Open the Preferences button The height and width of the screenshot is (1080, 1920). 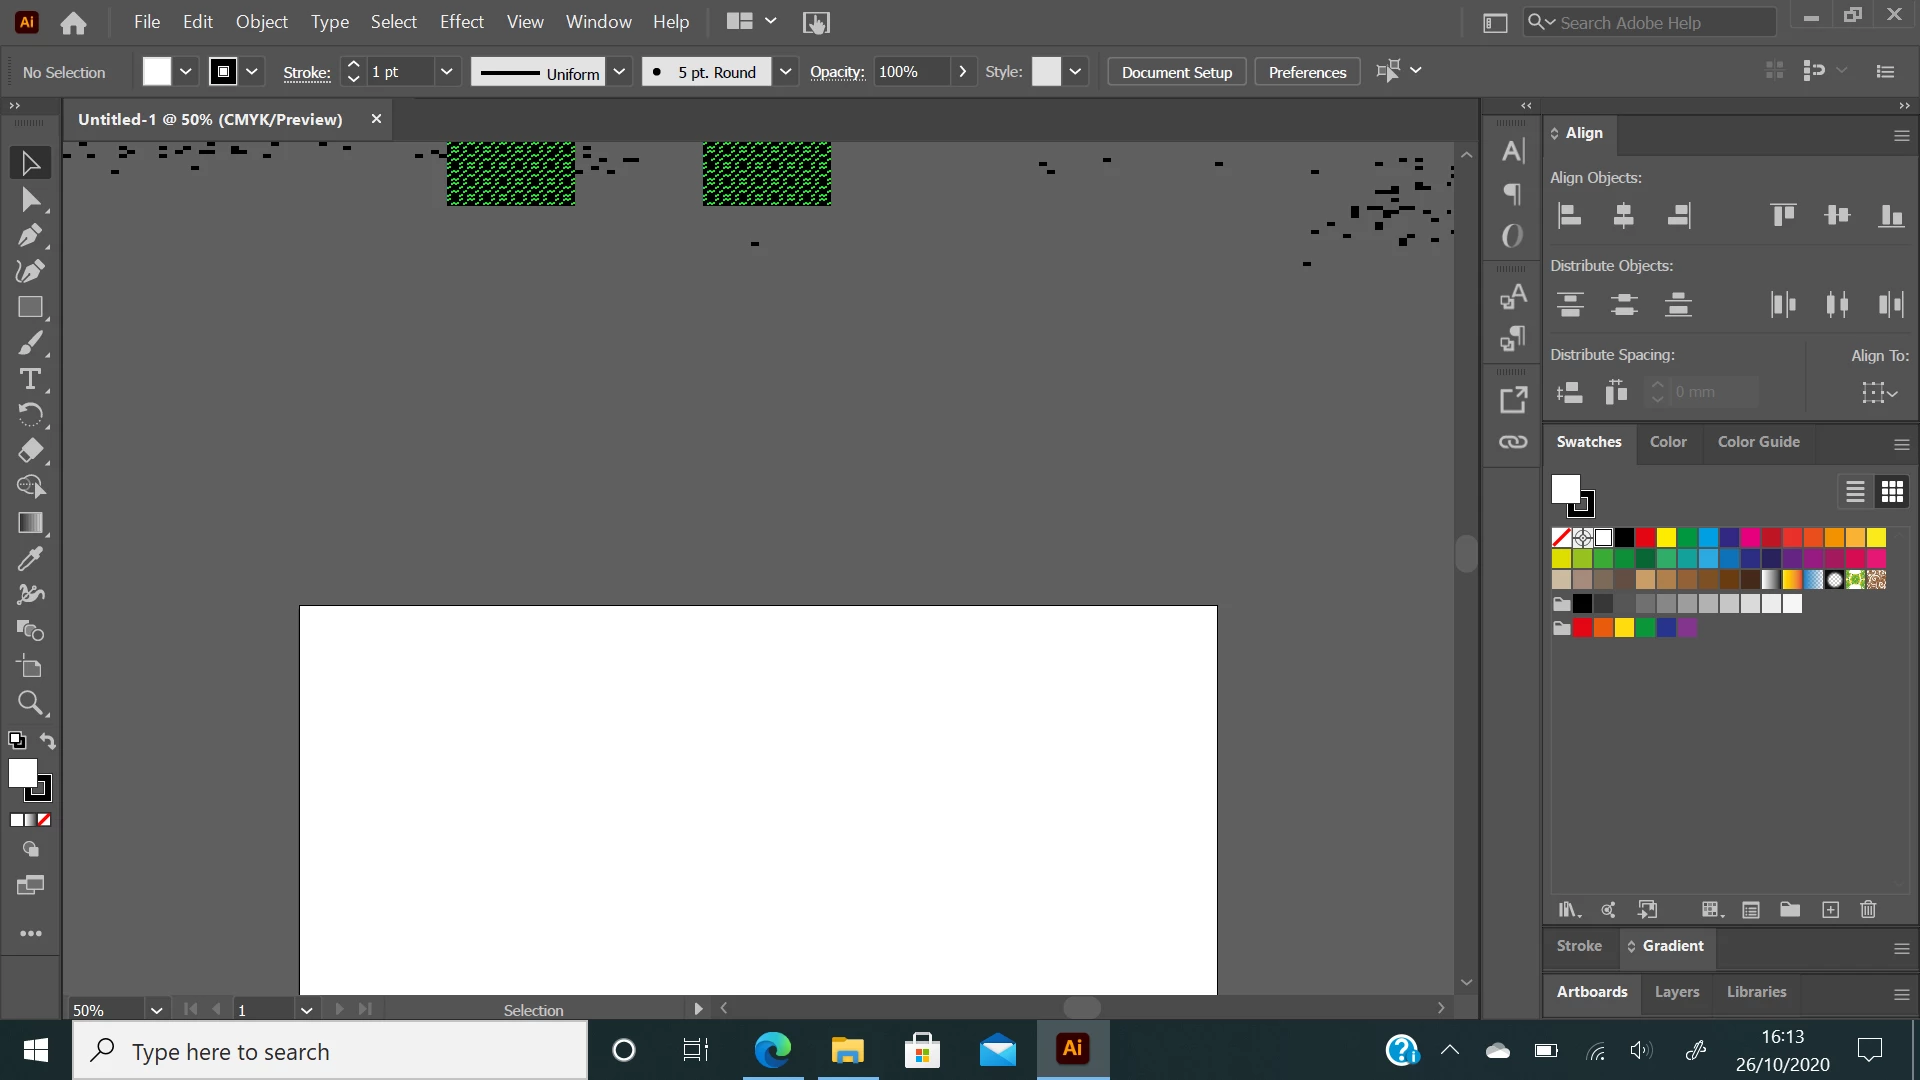[x=1307, y=72]
